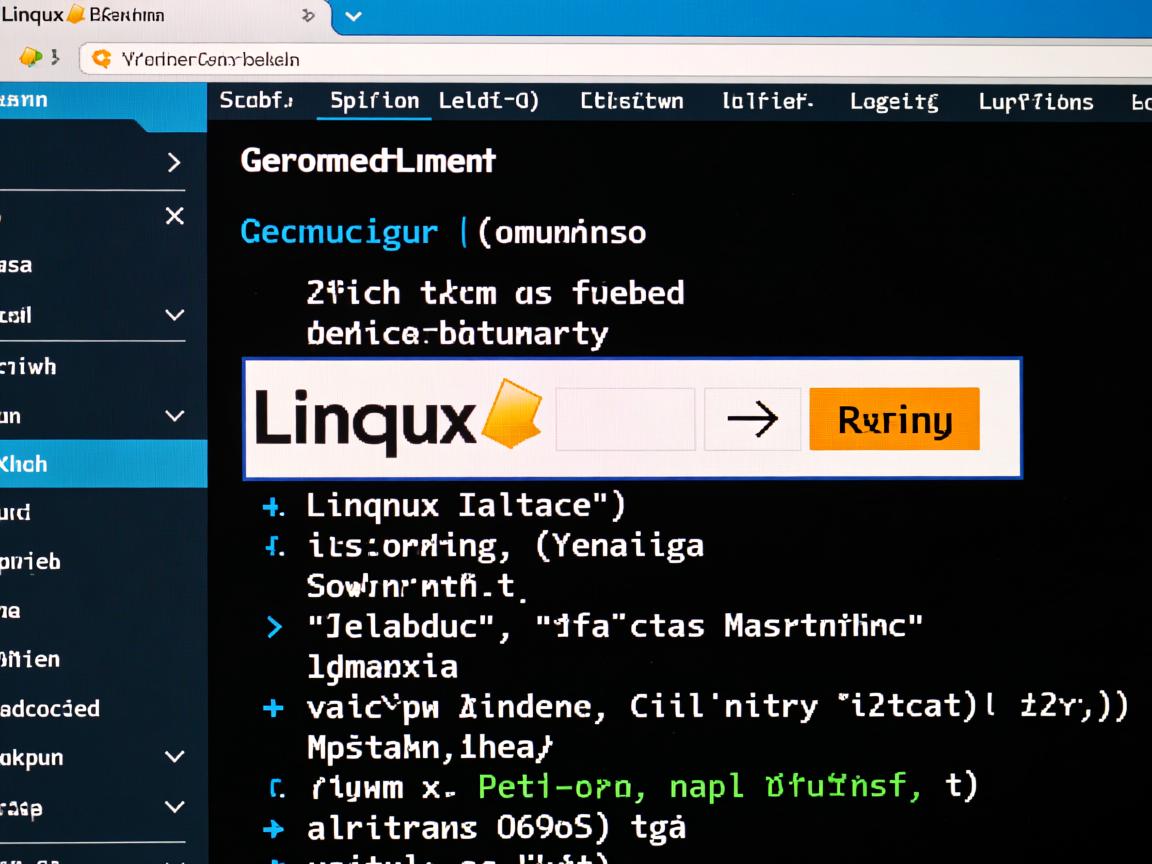Click the orange search engine icon in address bar
This screenshot has width=1152, height=864.
click(x=100, y=59)
